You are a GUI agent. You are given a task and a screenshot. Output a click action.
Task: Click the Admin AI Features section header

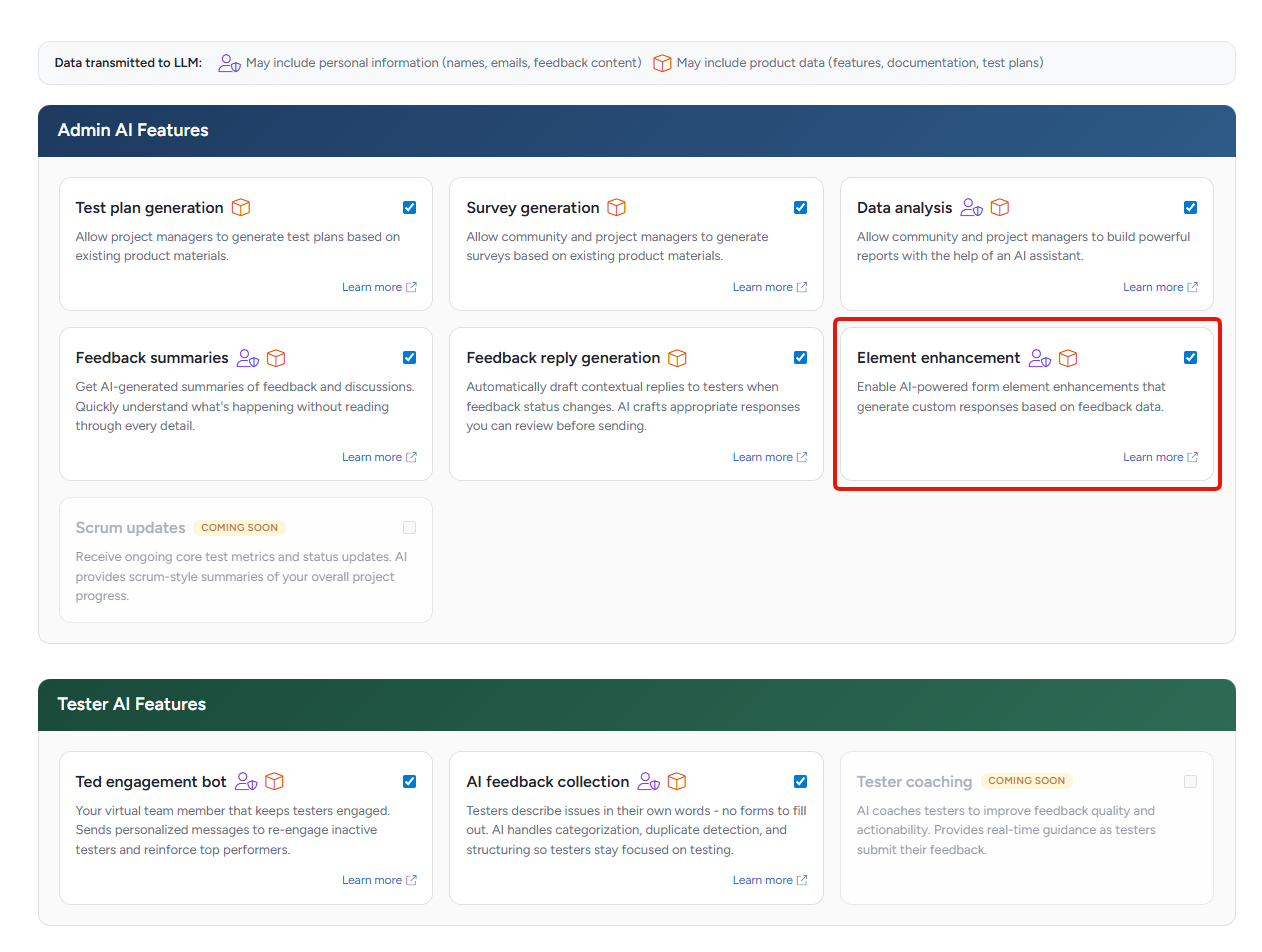pyautogui.click(x=133, y=131)
